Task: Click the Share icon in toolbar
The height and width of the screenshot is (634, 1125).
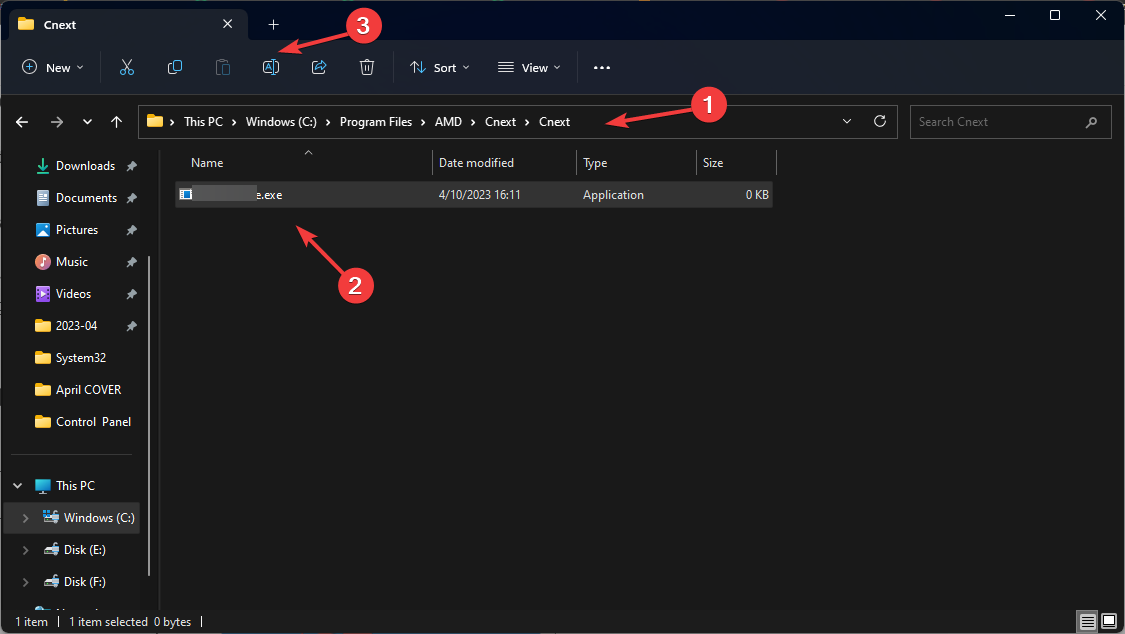Action: pos(319,67)
